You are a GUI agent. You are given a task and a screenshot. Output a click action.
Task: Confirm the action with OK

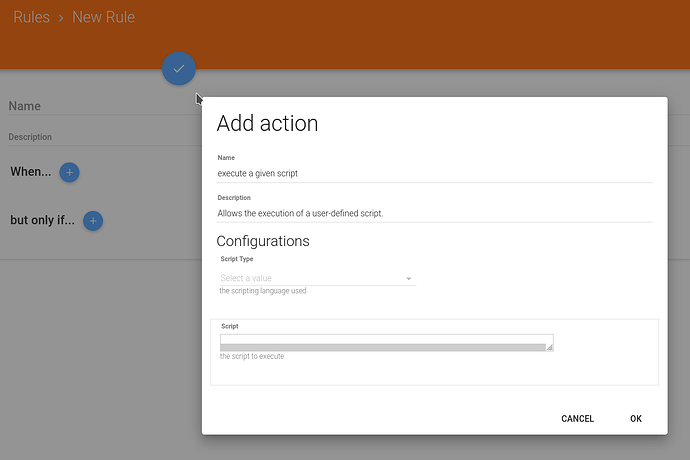[636, 419]
